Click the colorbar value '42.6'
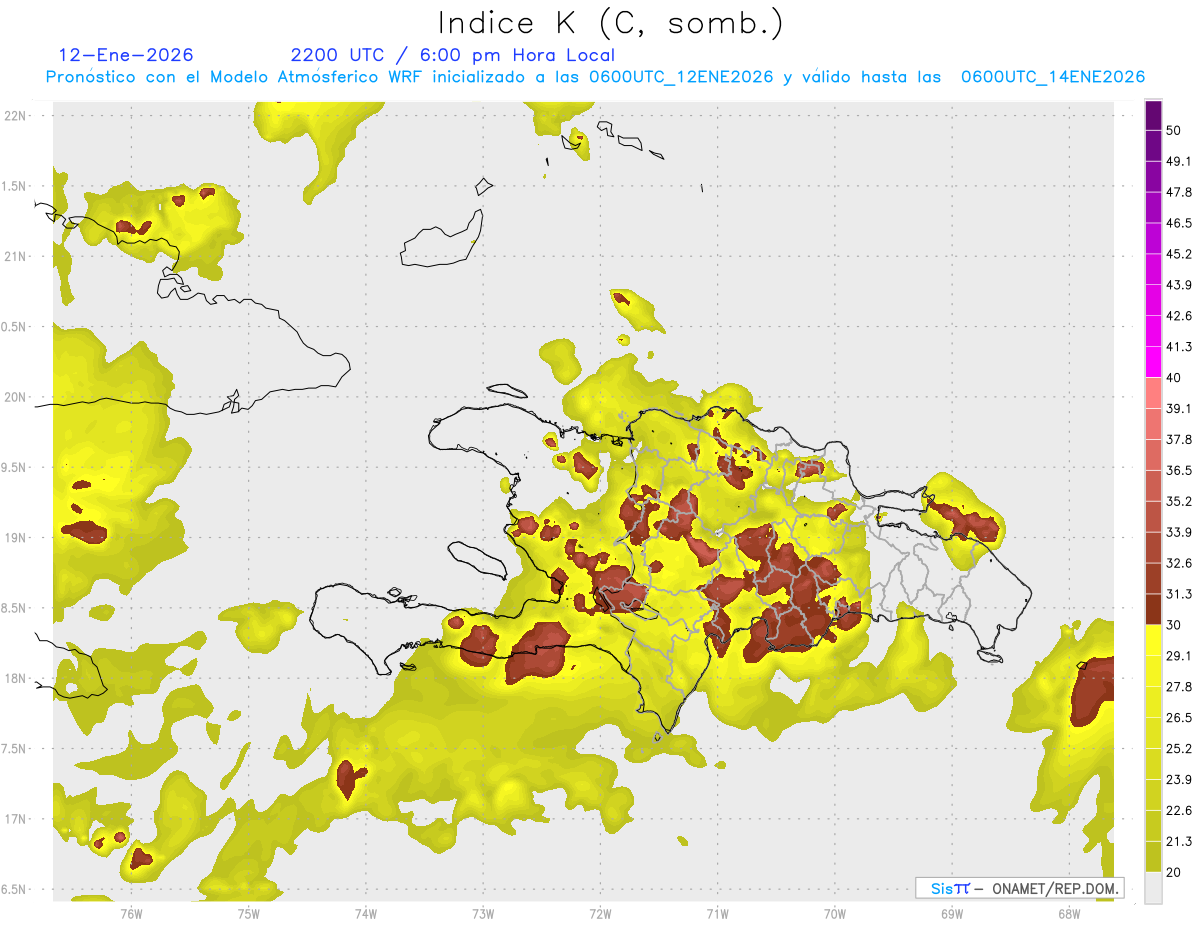The height and width of the screenshot is (927, 1200). (x=1179, y=316)
